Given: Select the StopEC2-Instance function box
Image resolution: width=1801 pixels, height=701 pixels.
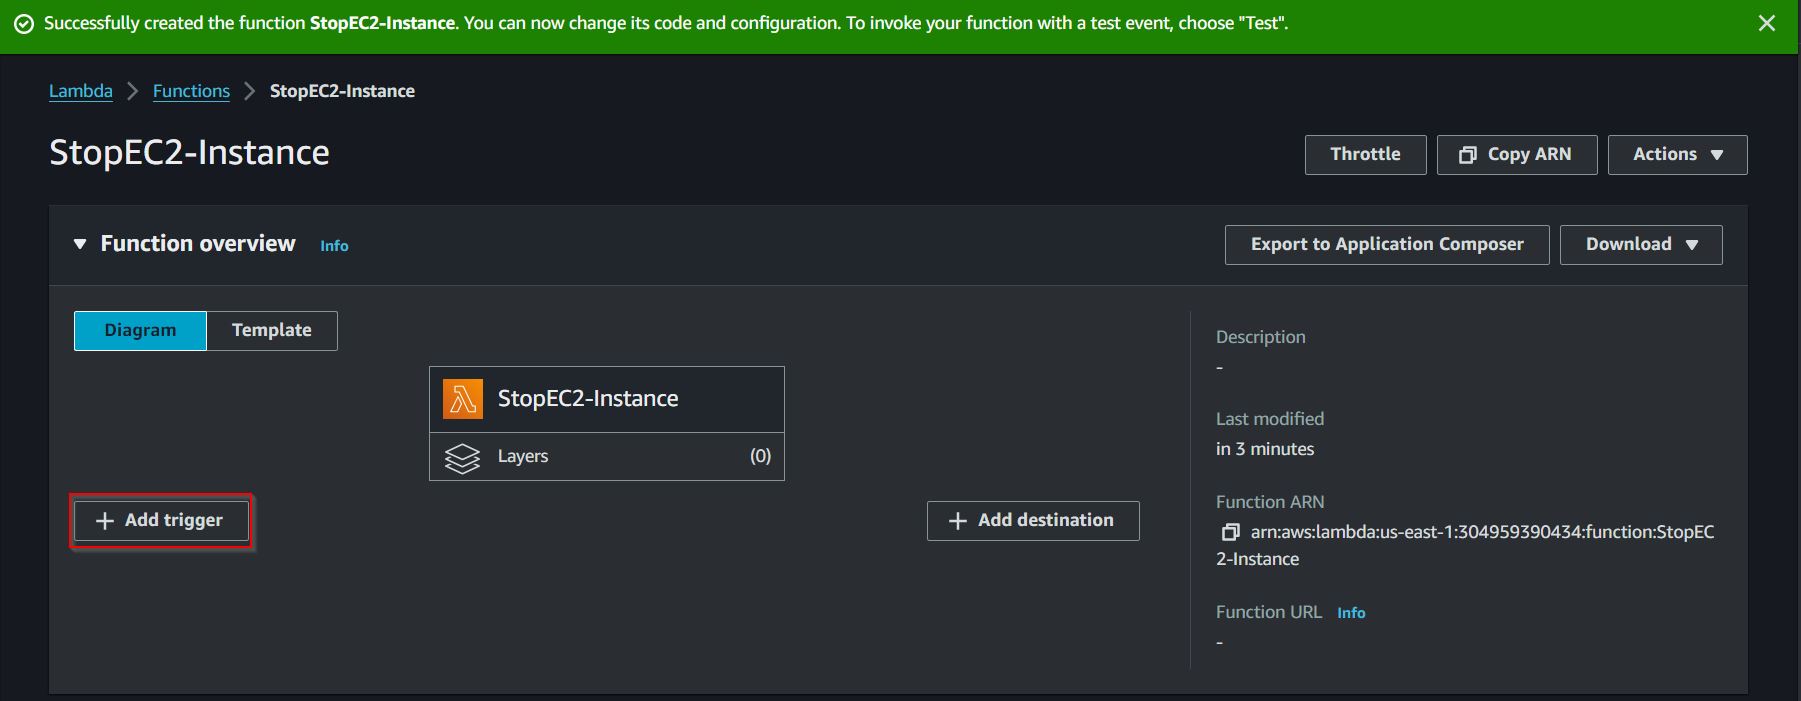Looking at the screenshot, I should click(606, 399).
